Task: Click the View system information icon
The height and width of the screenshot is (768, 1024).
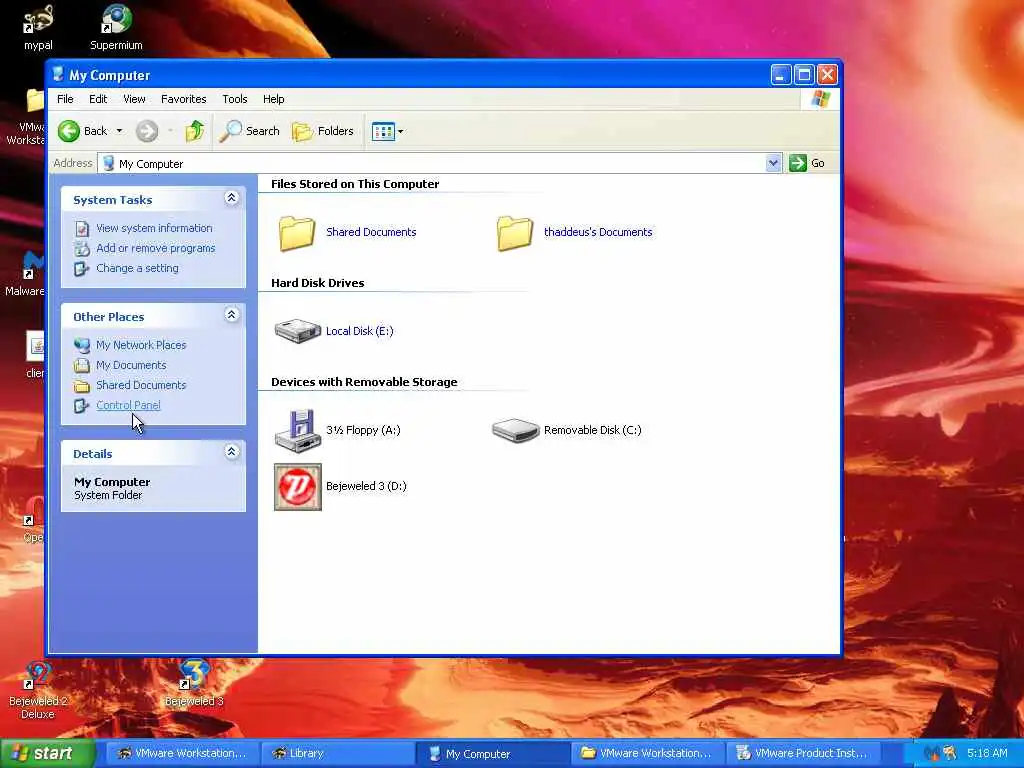Action: (x=82, y=229)
